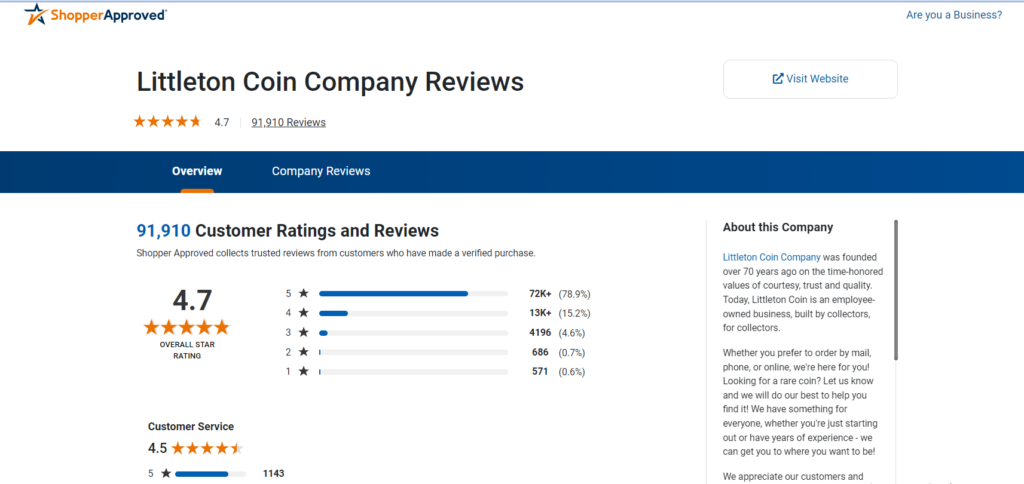Click the (4.6%) percentage text

[571, 333]
